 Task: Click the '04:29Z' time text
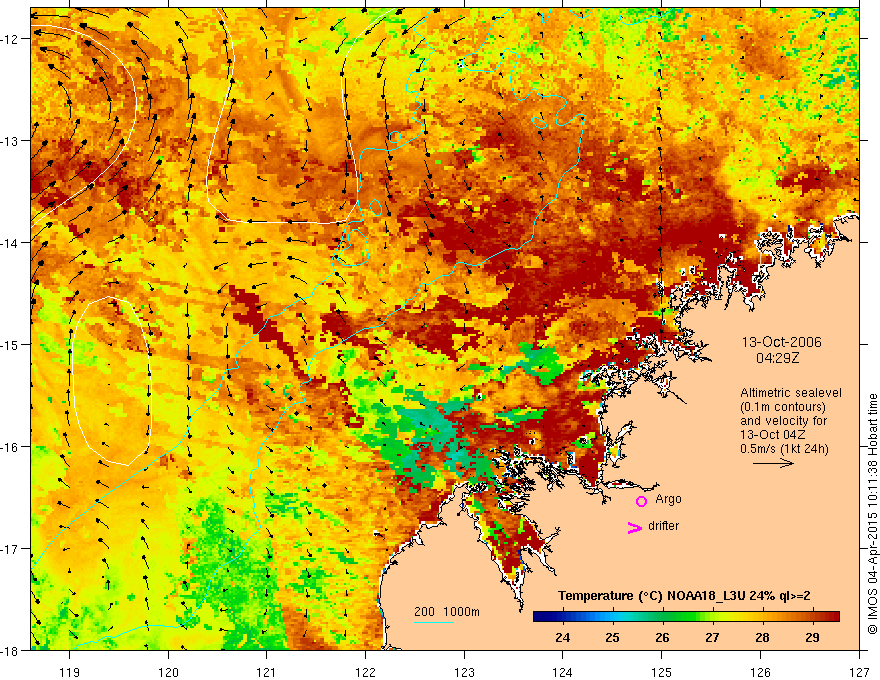[x=777, y=357]
